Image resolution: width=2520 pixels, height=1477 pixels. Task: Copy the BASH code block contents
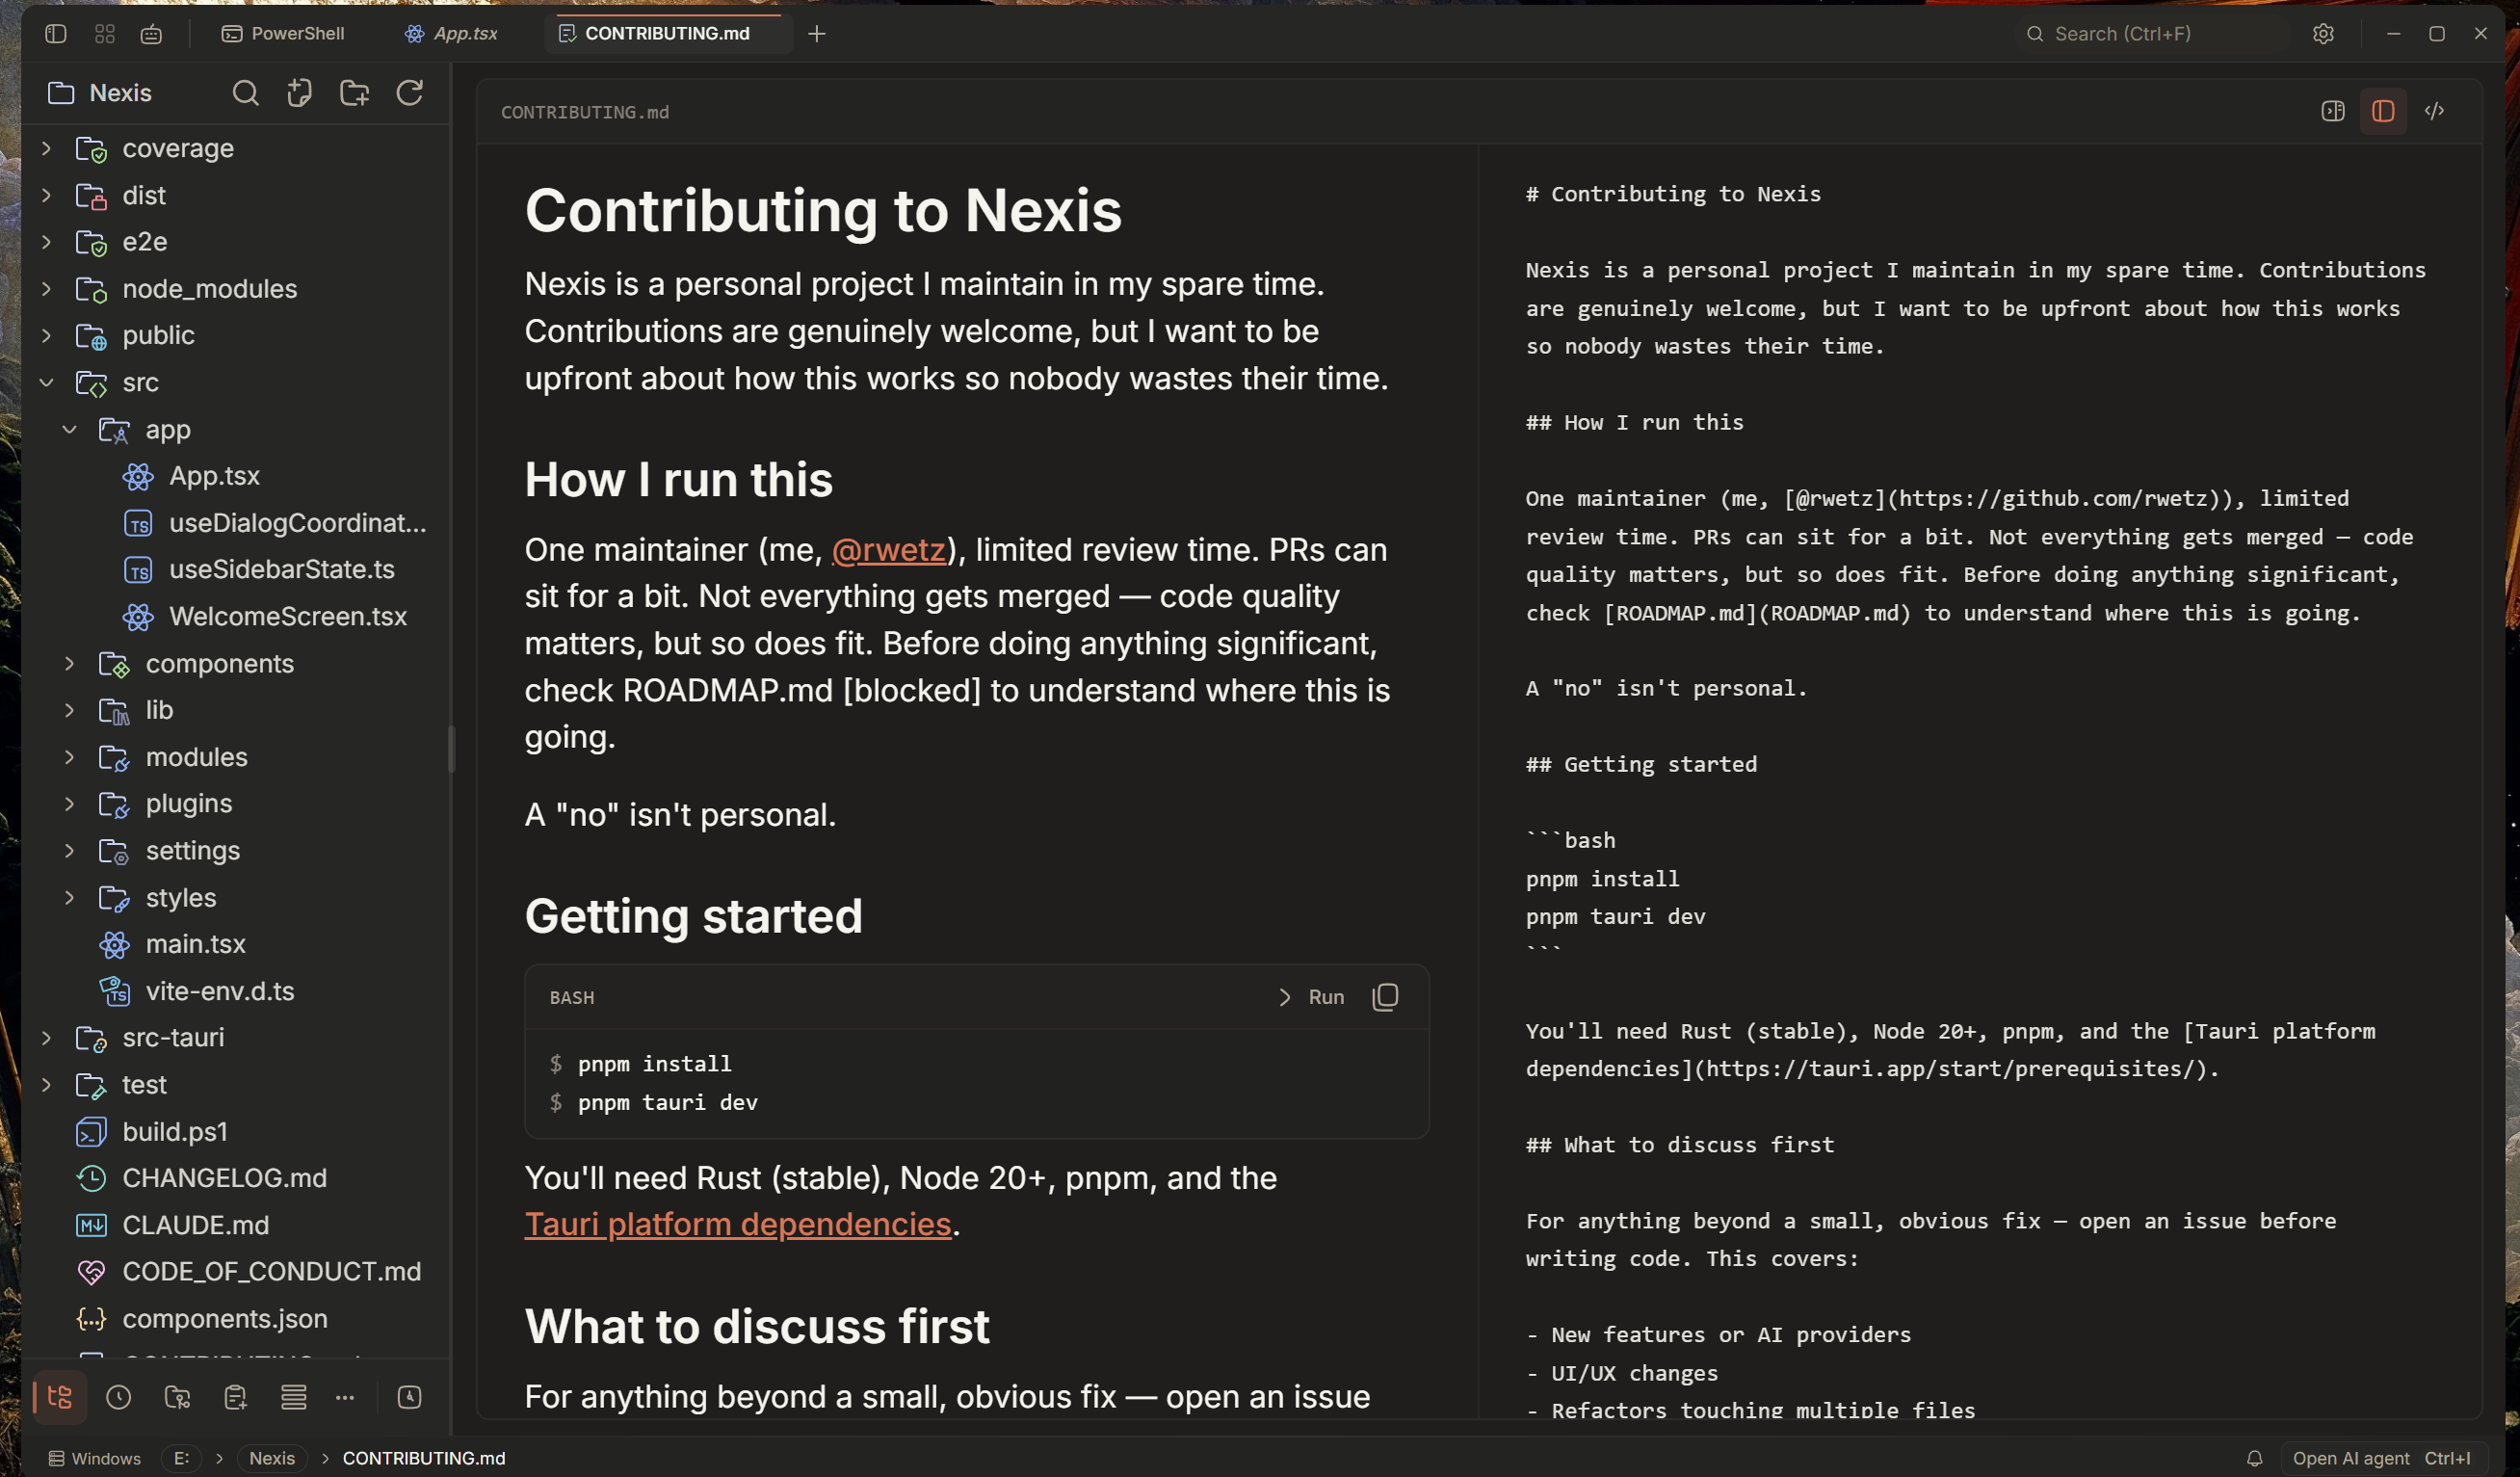click(1385, 997)
